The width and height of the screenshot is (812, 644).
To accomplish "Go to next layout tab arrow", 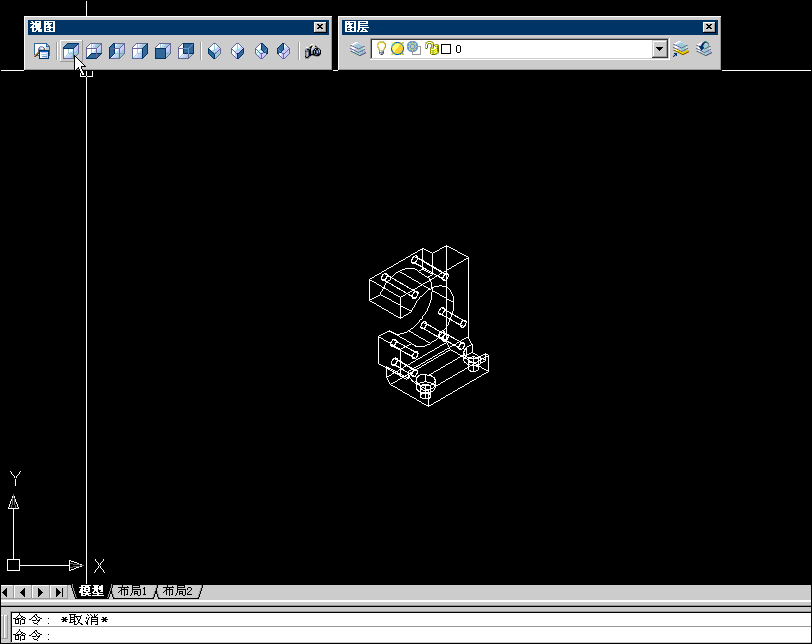I will point(40,591).
